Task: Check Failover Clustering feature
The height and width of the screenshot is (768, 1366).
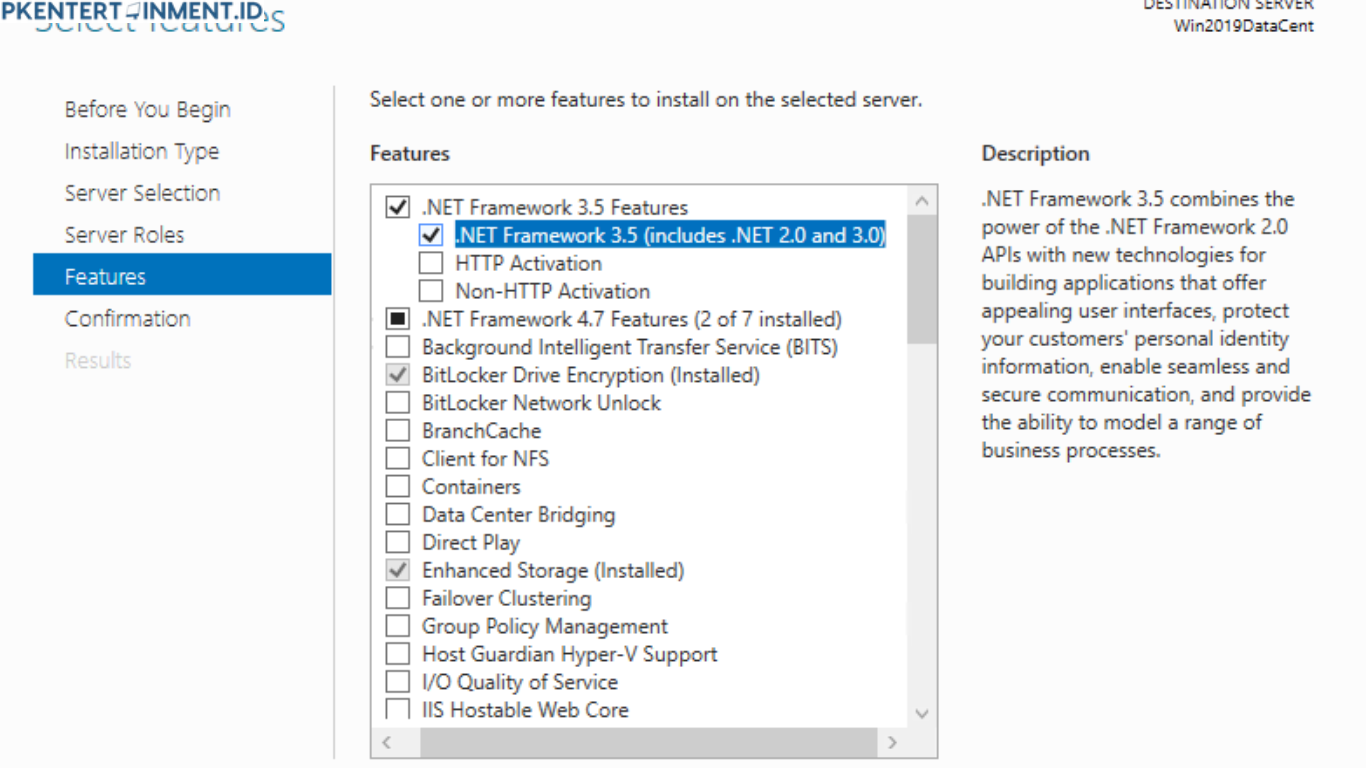Action: pos(398,599)
